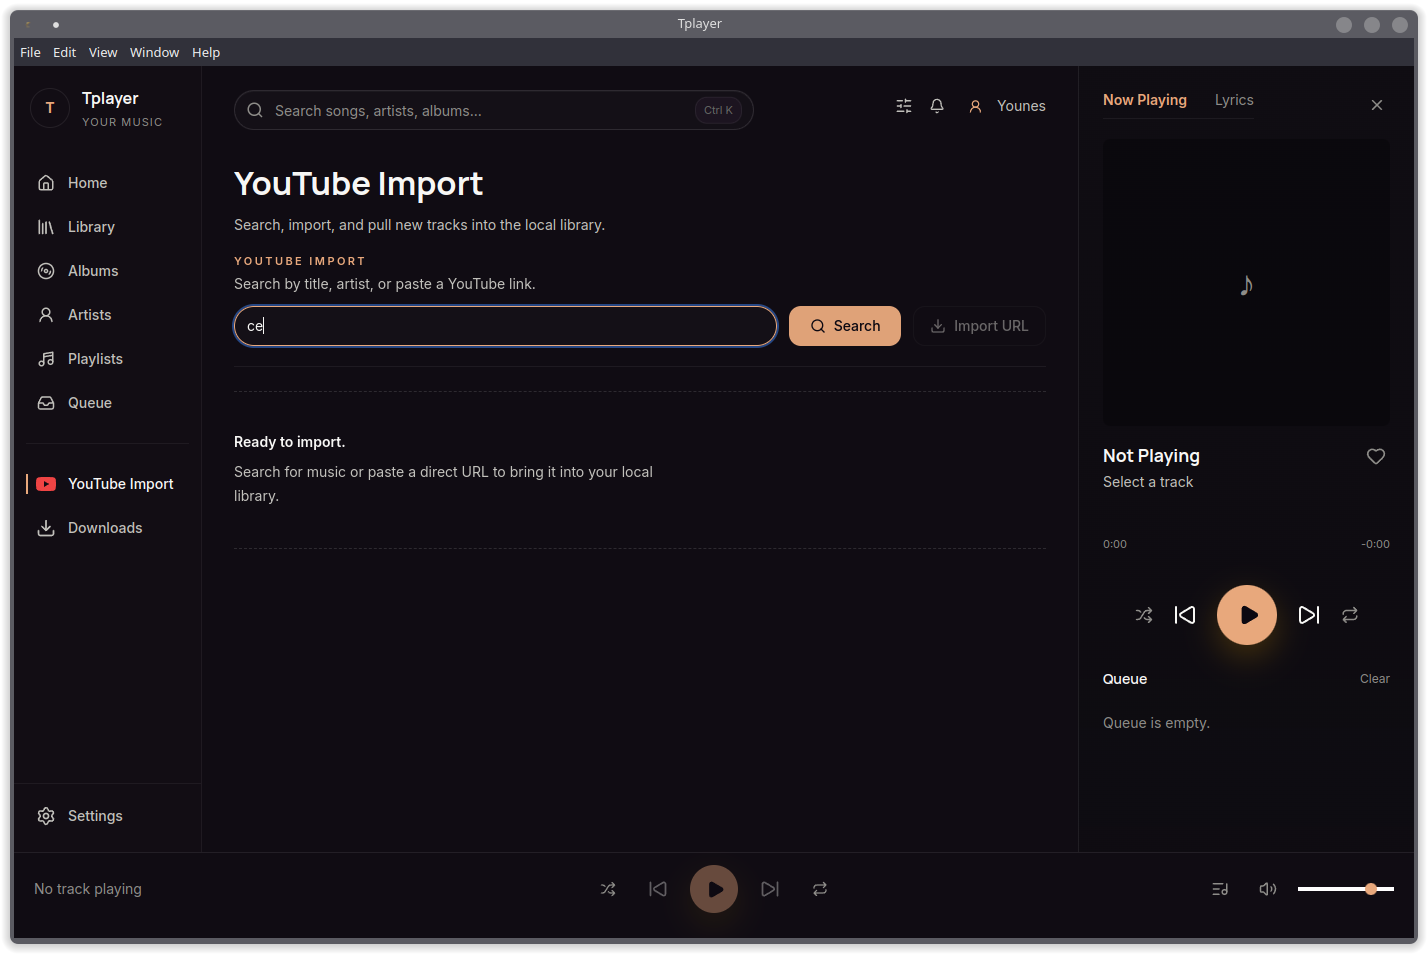Click the Ctrl K shortcut badge

[718, 110]
